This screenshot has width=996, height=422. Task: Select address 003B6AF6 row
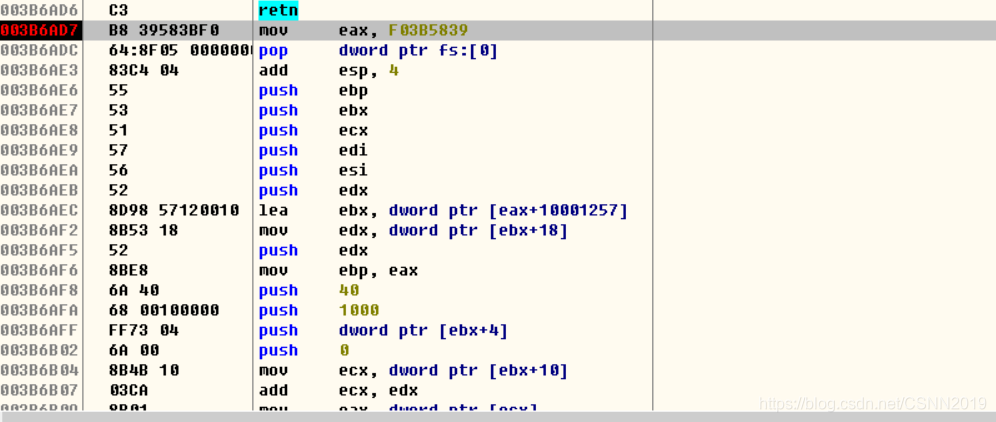[41, 271]
